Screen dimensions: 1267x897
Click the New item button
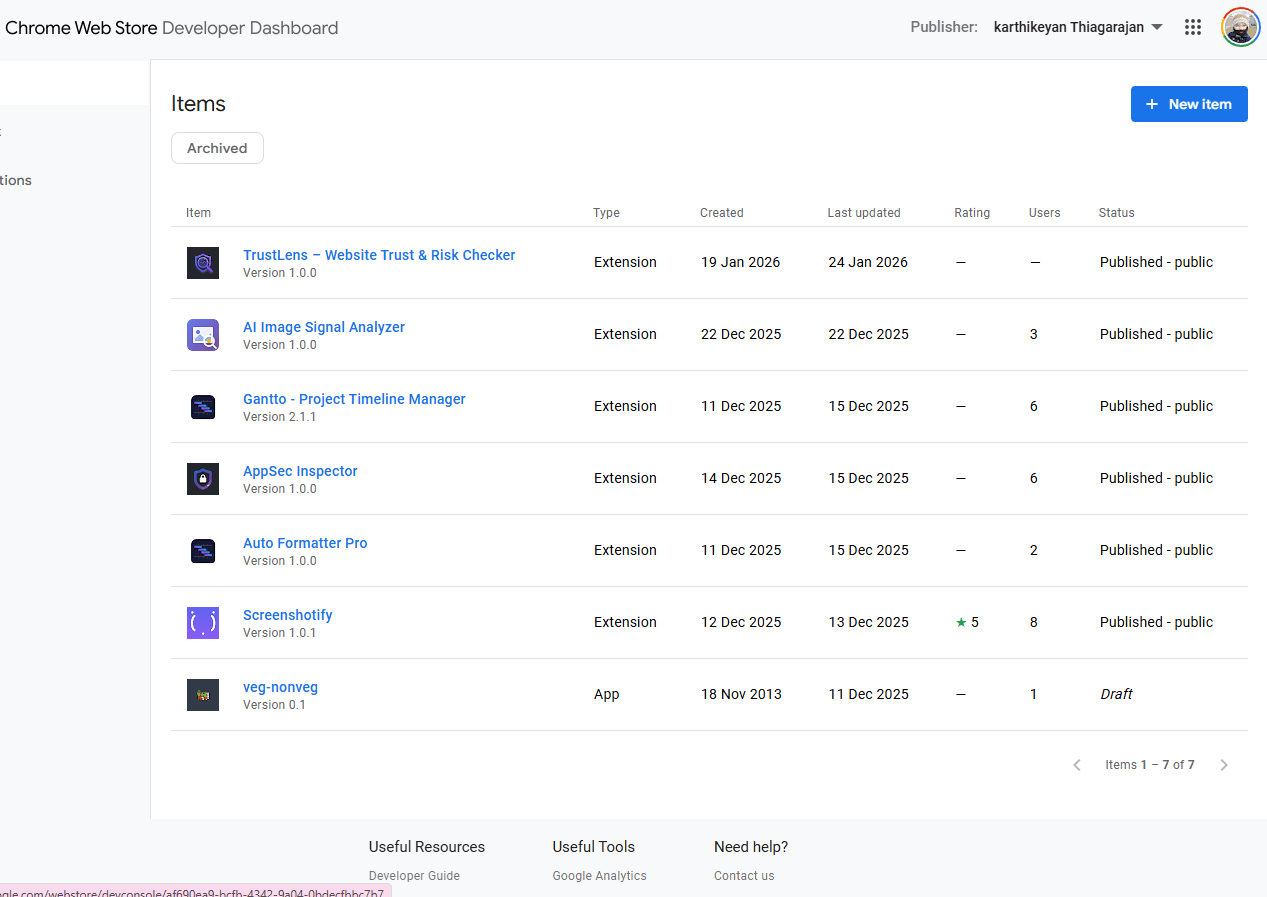[x=1189, y=104]
